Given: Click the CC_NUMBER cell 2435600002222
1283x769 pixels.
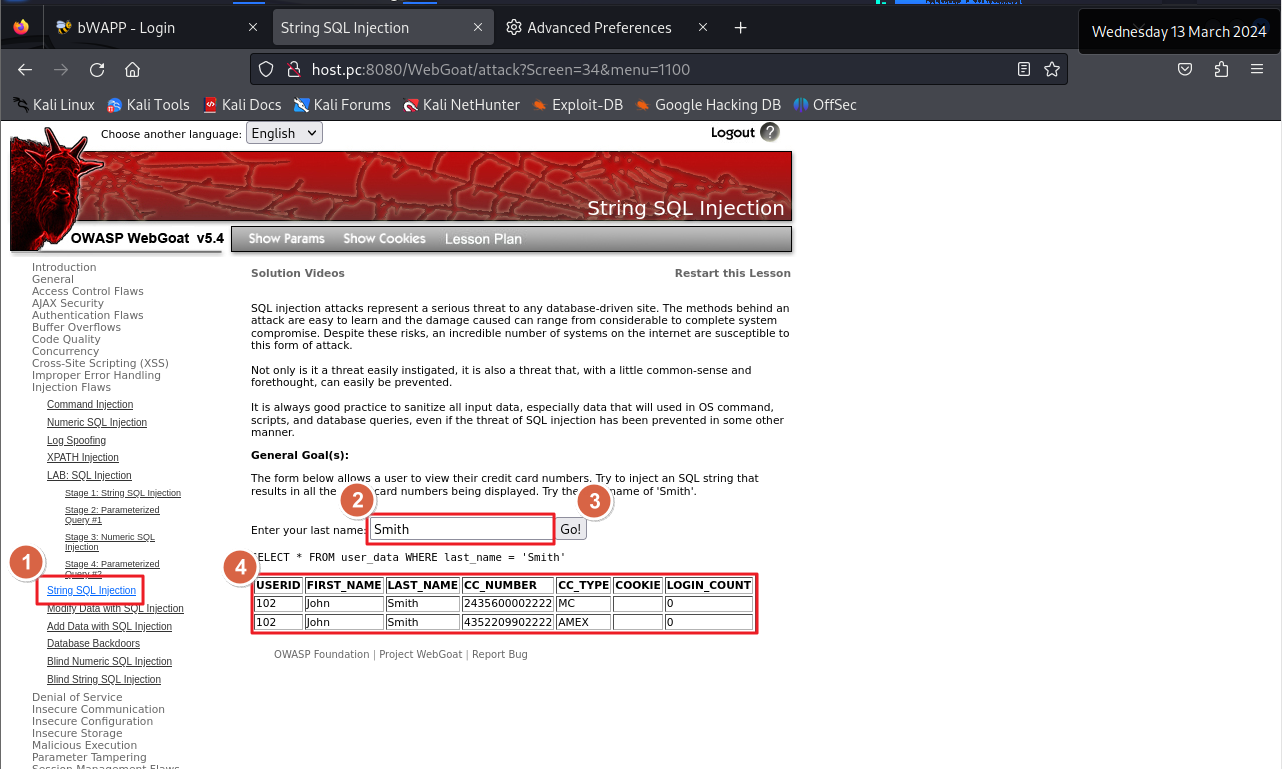Looking at the screenshot, I should point(507,603).
